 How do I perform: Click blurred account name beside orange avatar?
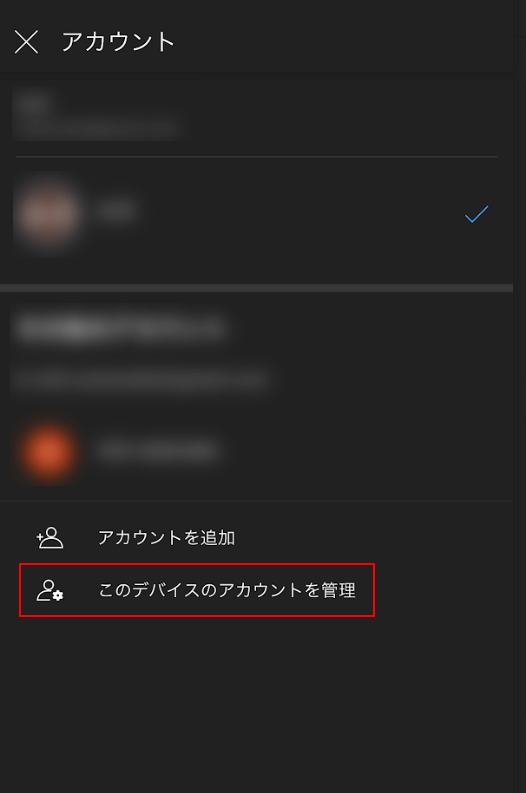pyautogui.click(x=157, y=451)
